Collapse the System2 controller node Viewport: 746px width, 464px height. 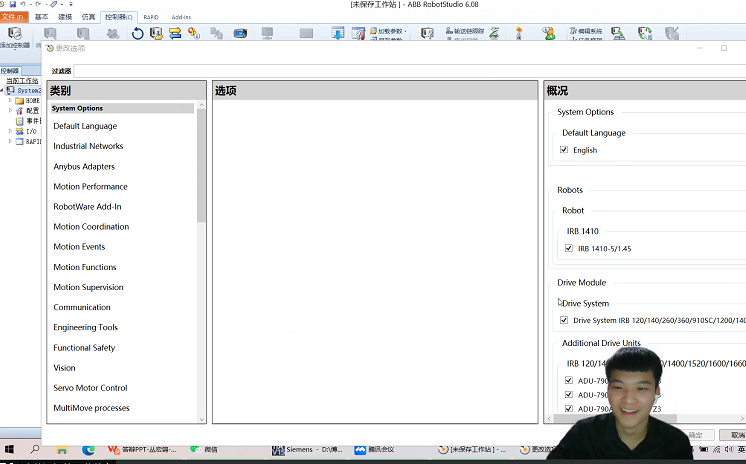click(2, 90)
